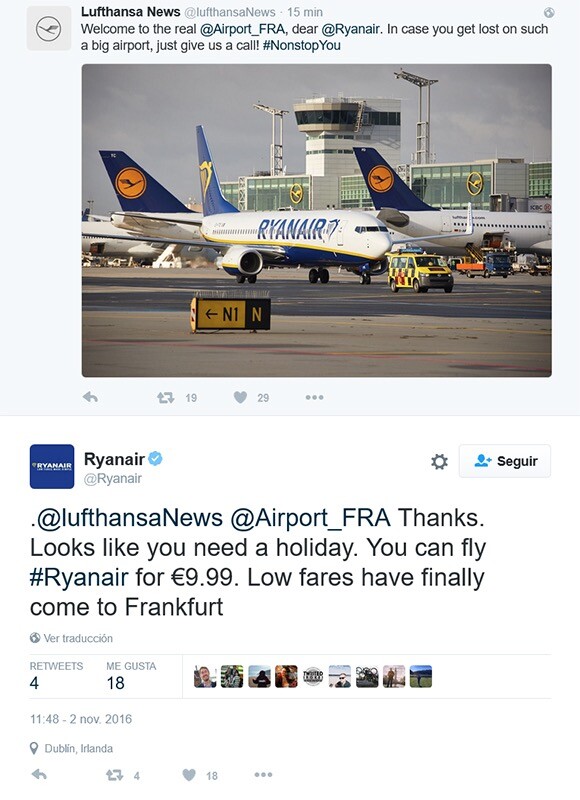Viewport: 580px width, 800px height.
Task: Click the first liker's avatar thumbnail
Action: tap(205, 677)
